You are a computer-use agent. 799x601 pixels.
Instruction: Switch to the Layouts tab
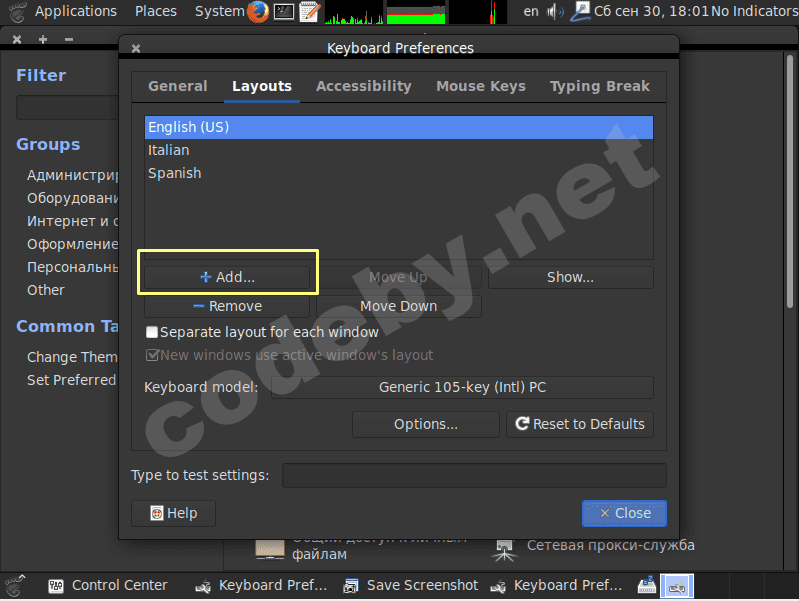[262, 86]
